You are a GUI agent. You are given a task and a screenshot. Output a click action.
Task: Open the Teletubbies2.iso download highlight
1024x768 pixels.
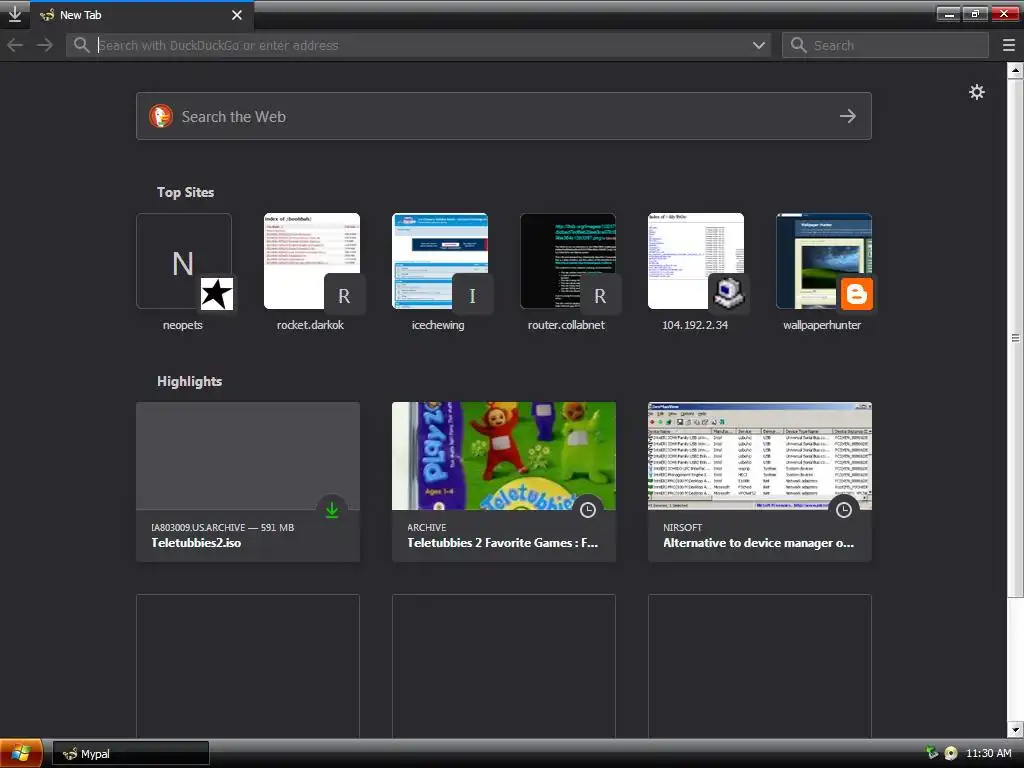[248, 481]
